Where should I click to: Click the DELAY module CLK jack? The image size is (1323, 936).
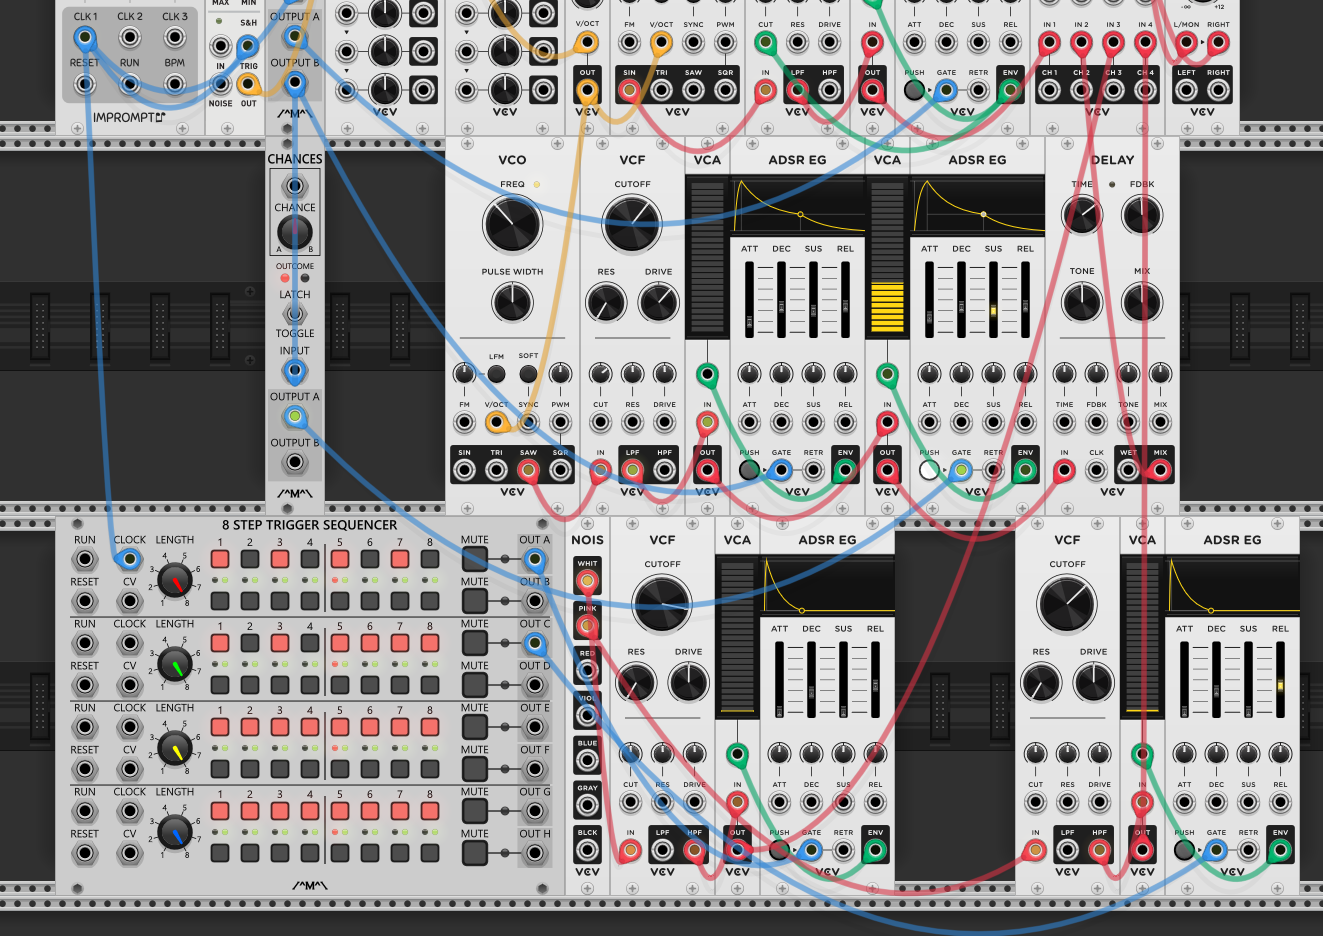pyautogui.click(x=1096, y=470)
